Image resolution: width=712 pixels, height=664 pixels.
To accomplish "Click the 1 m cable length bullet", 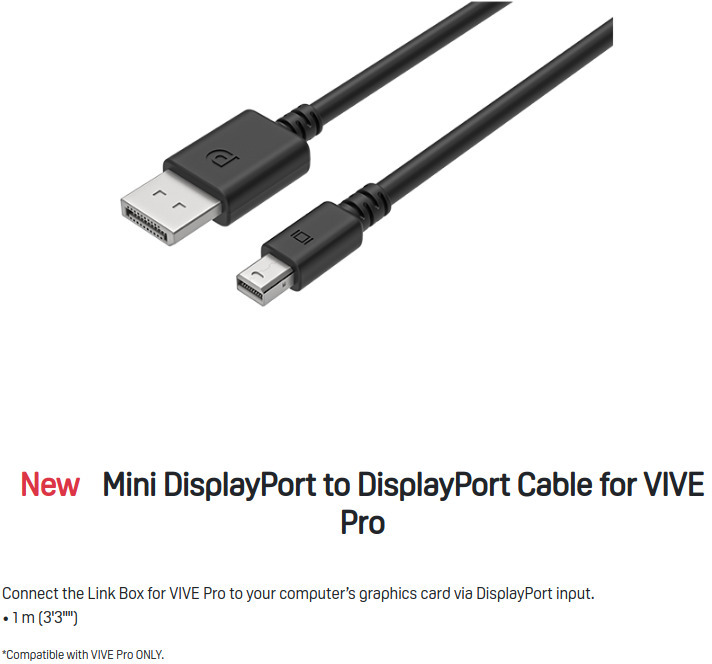I will [40, 618].
